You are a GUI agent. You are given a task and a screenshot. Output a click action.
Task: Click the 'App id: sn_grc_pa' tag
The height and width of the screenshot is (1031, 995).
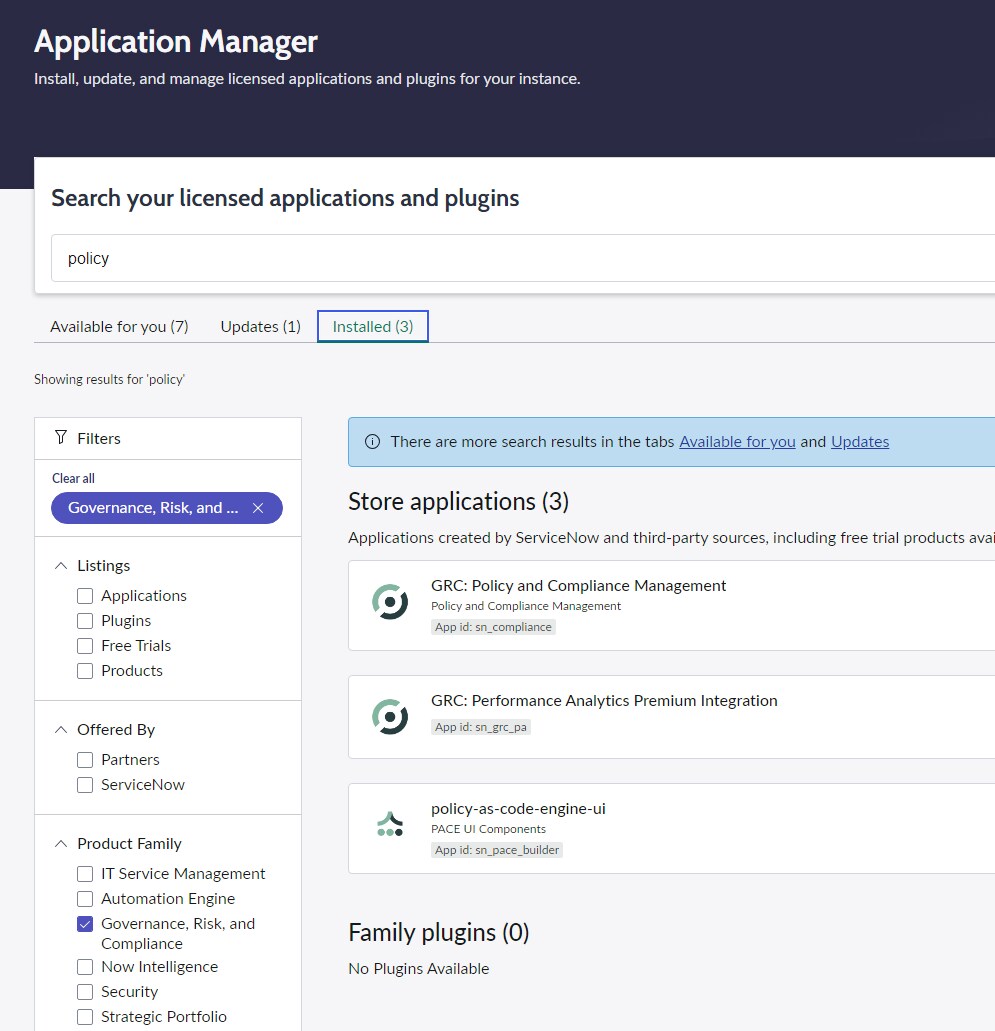click(x=481, y=727)
